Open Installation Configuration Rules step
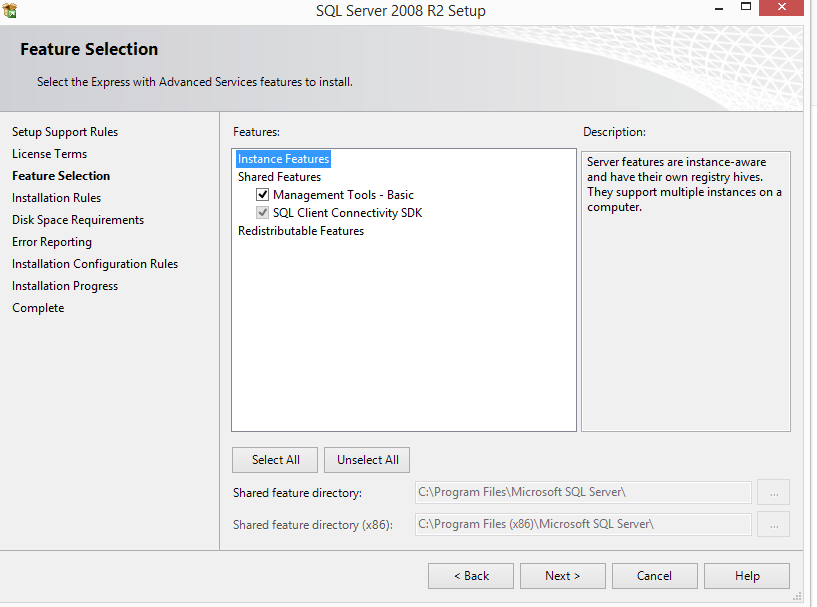The height and width of the screenshot is (607, 817). point(95,264)
